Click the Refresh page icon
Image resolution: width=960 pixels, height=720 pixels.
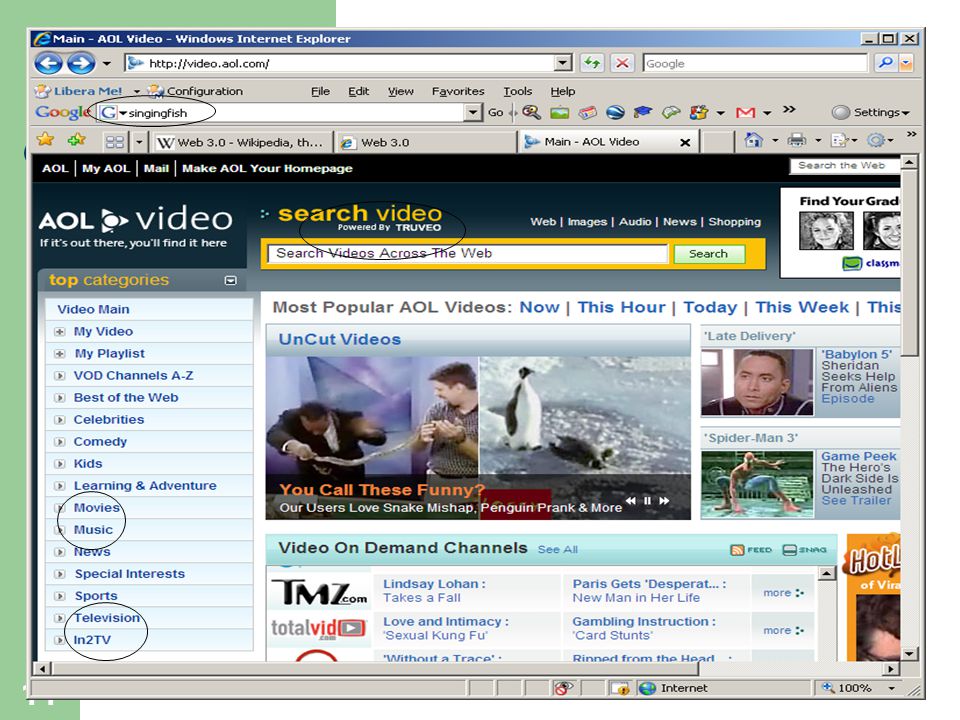click(x=591, y=62)
